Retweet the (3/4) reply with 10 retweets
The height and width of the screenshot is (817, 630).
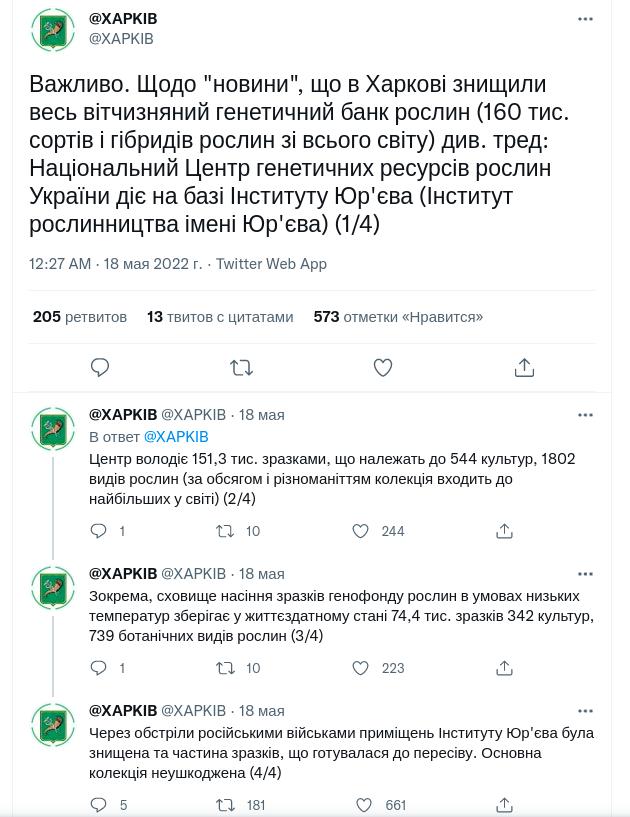[x=225, y=668]
